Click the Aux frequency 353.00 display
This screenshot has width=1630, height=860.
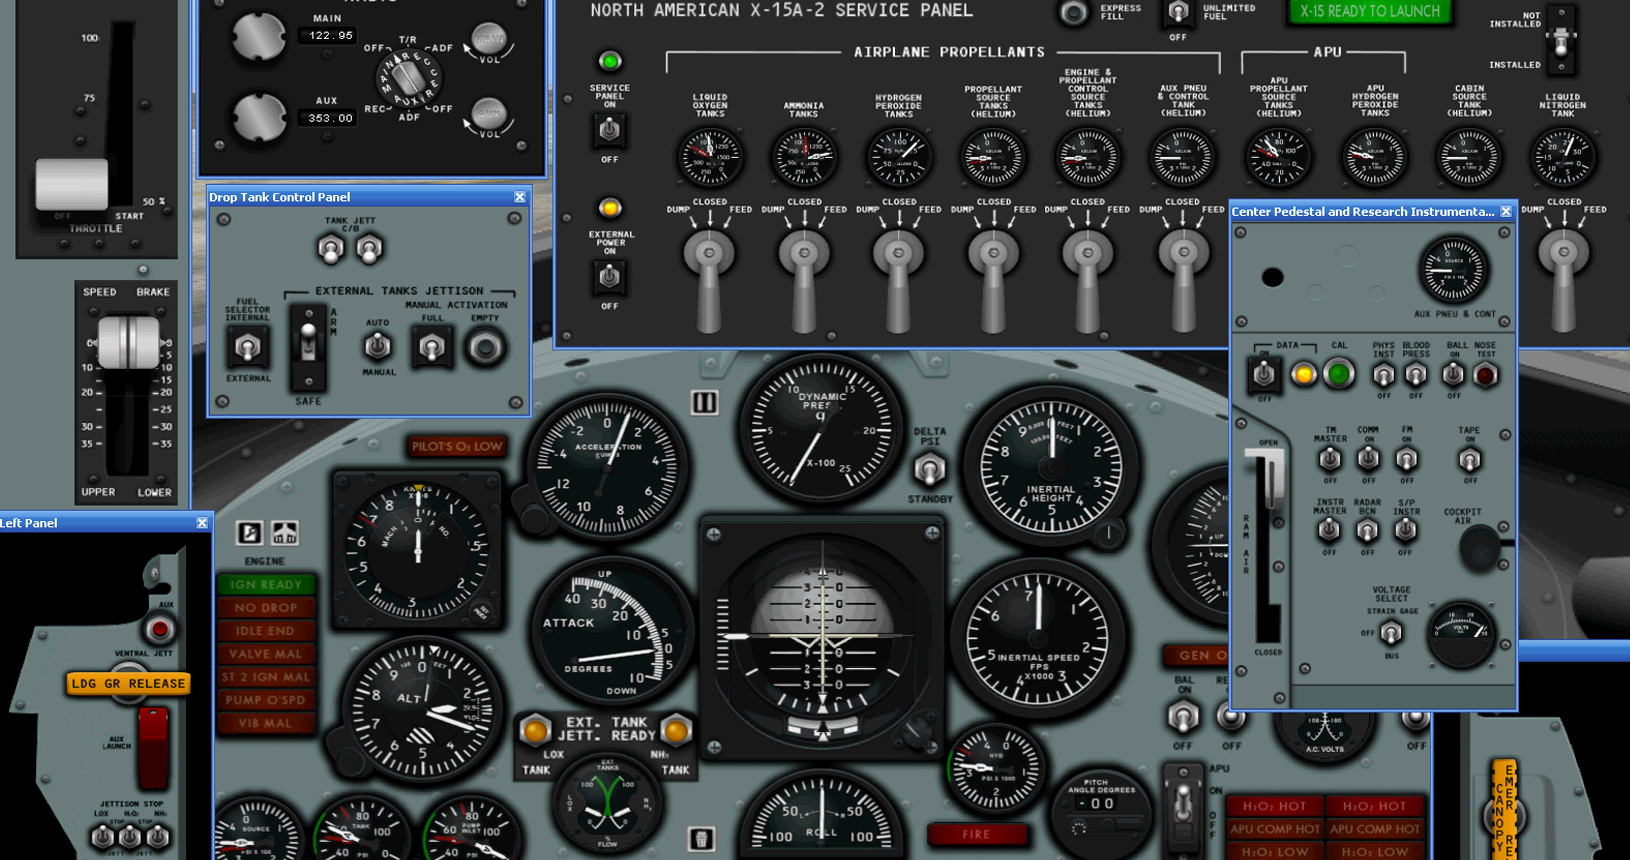pyautogui.click(x=330, y=118)
